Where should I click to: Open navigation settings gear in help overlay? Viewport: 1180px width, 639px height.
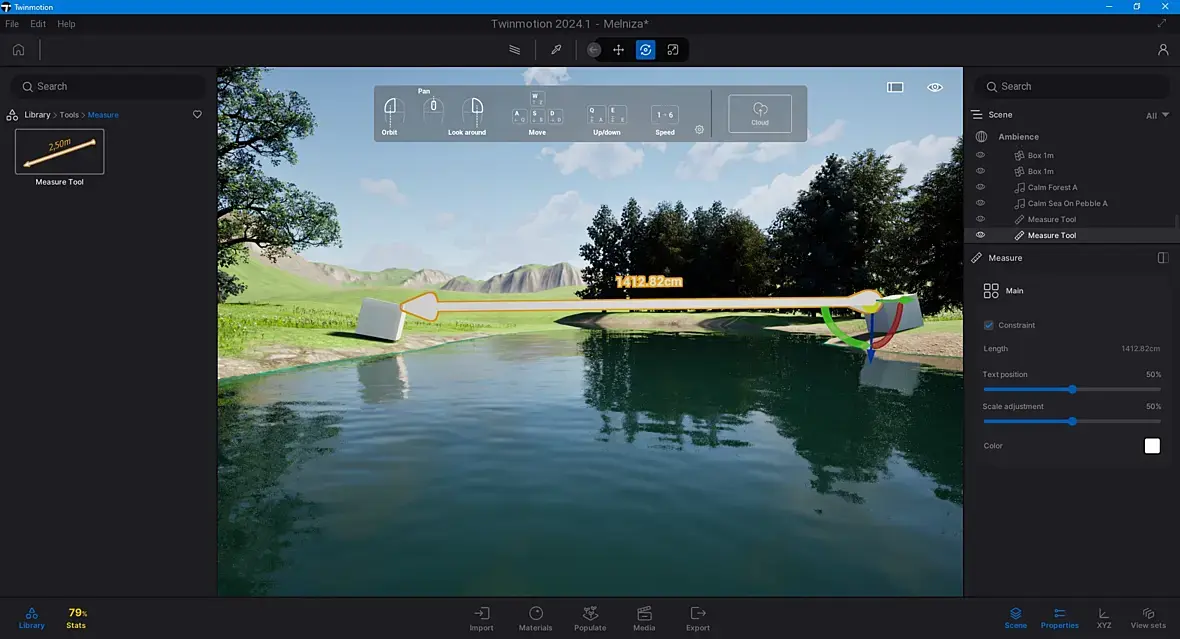click(x=699, y=129)
